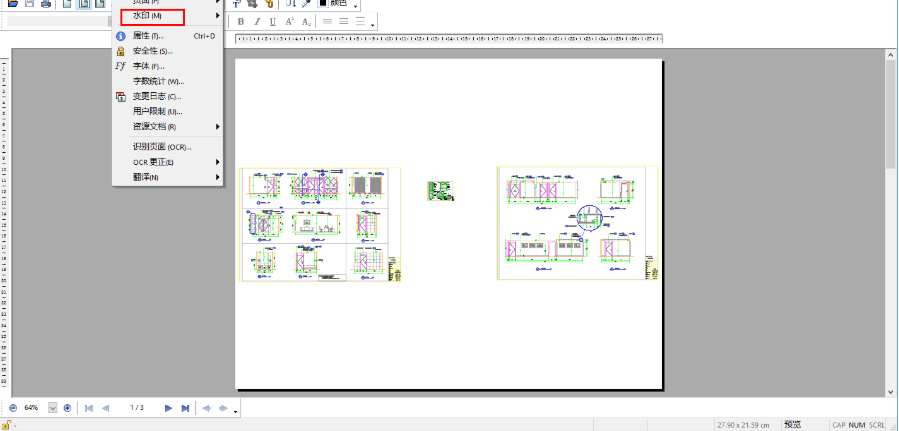Expand the OCR 更正 submenu
This screenshot has width=899, height=431.
pyautogui.click(x=218, y=162)
